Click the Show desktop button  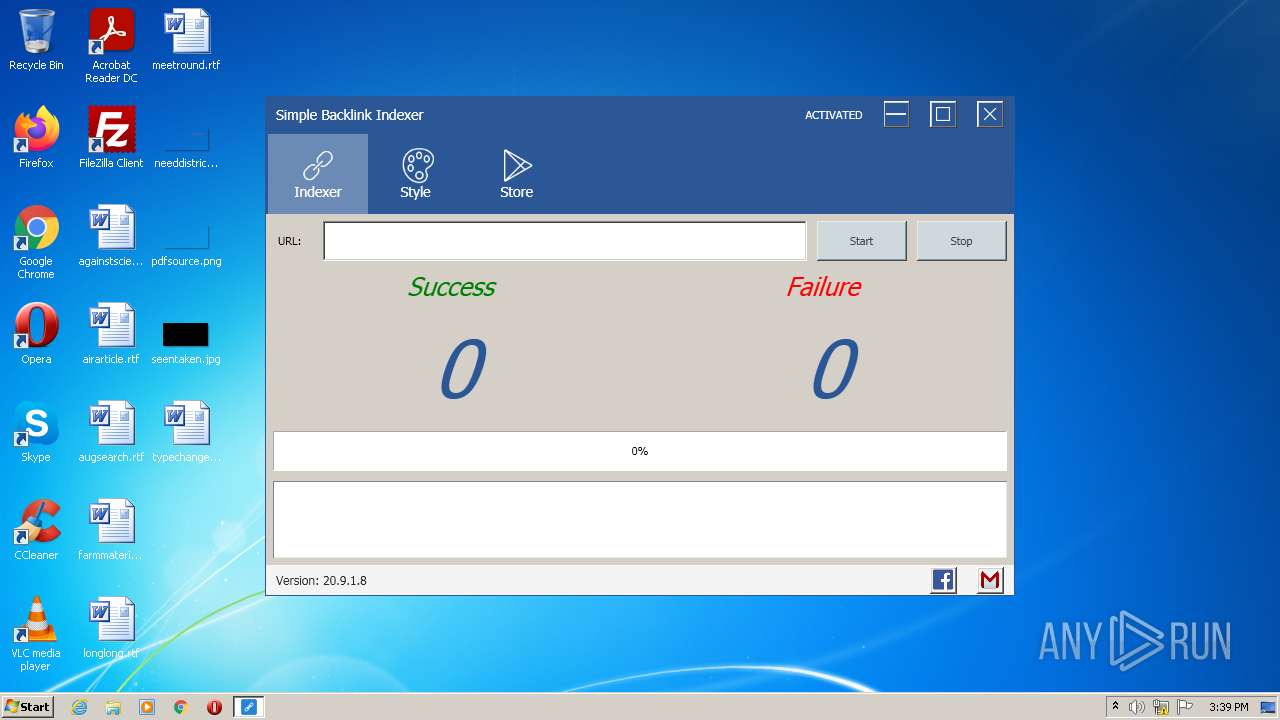click(x=1268, y=707)
